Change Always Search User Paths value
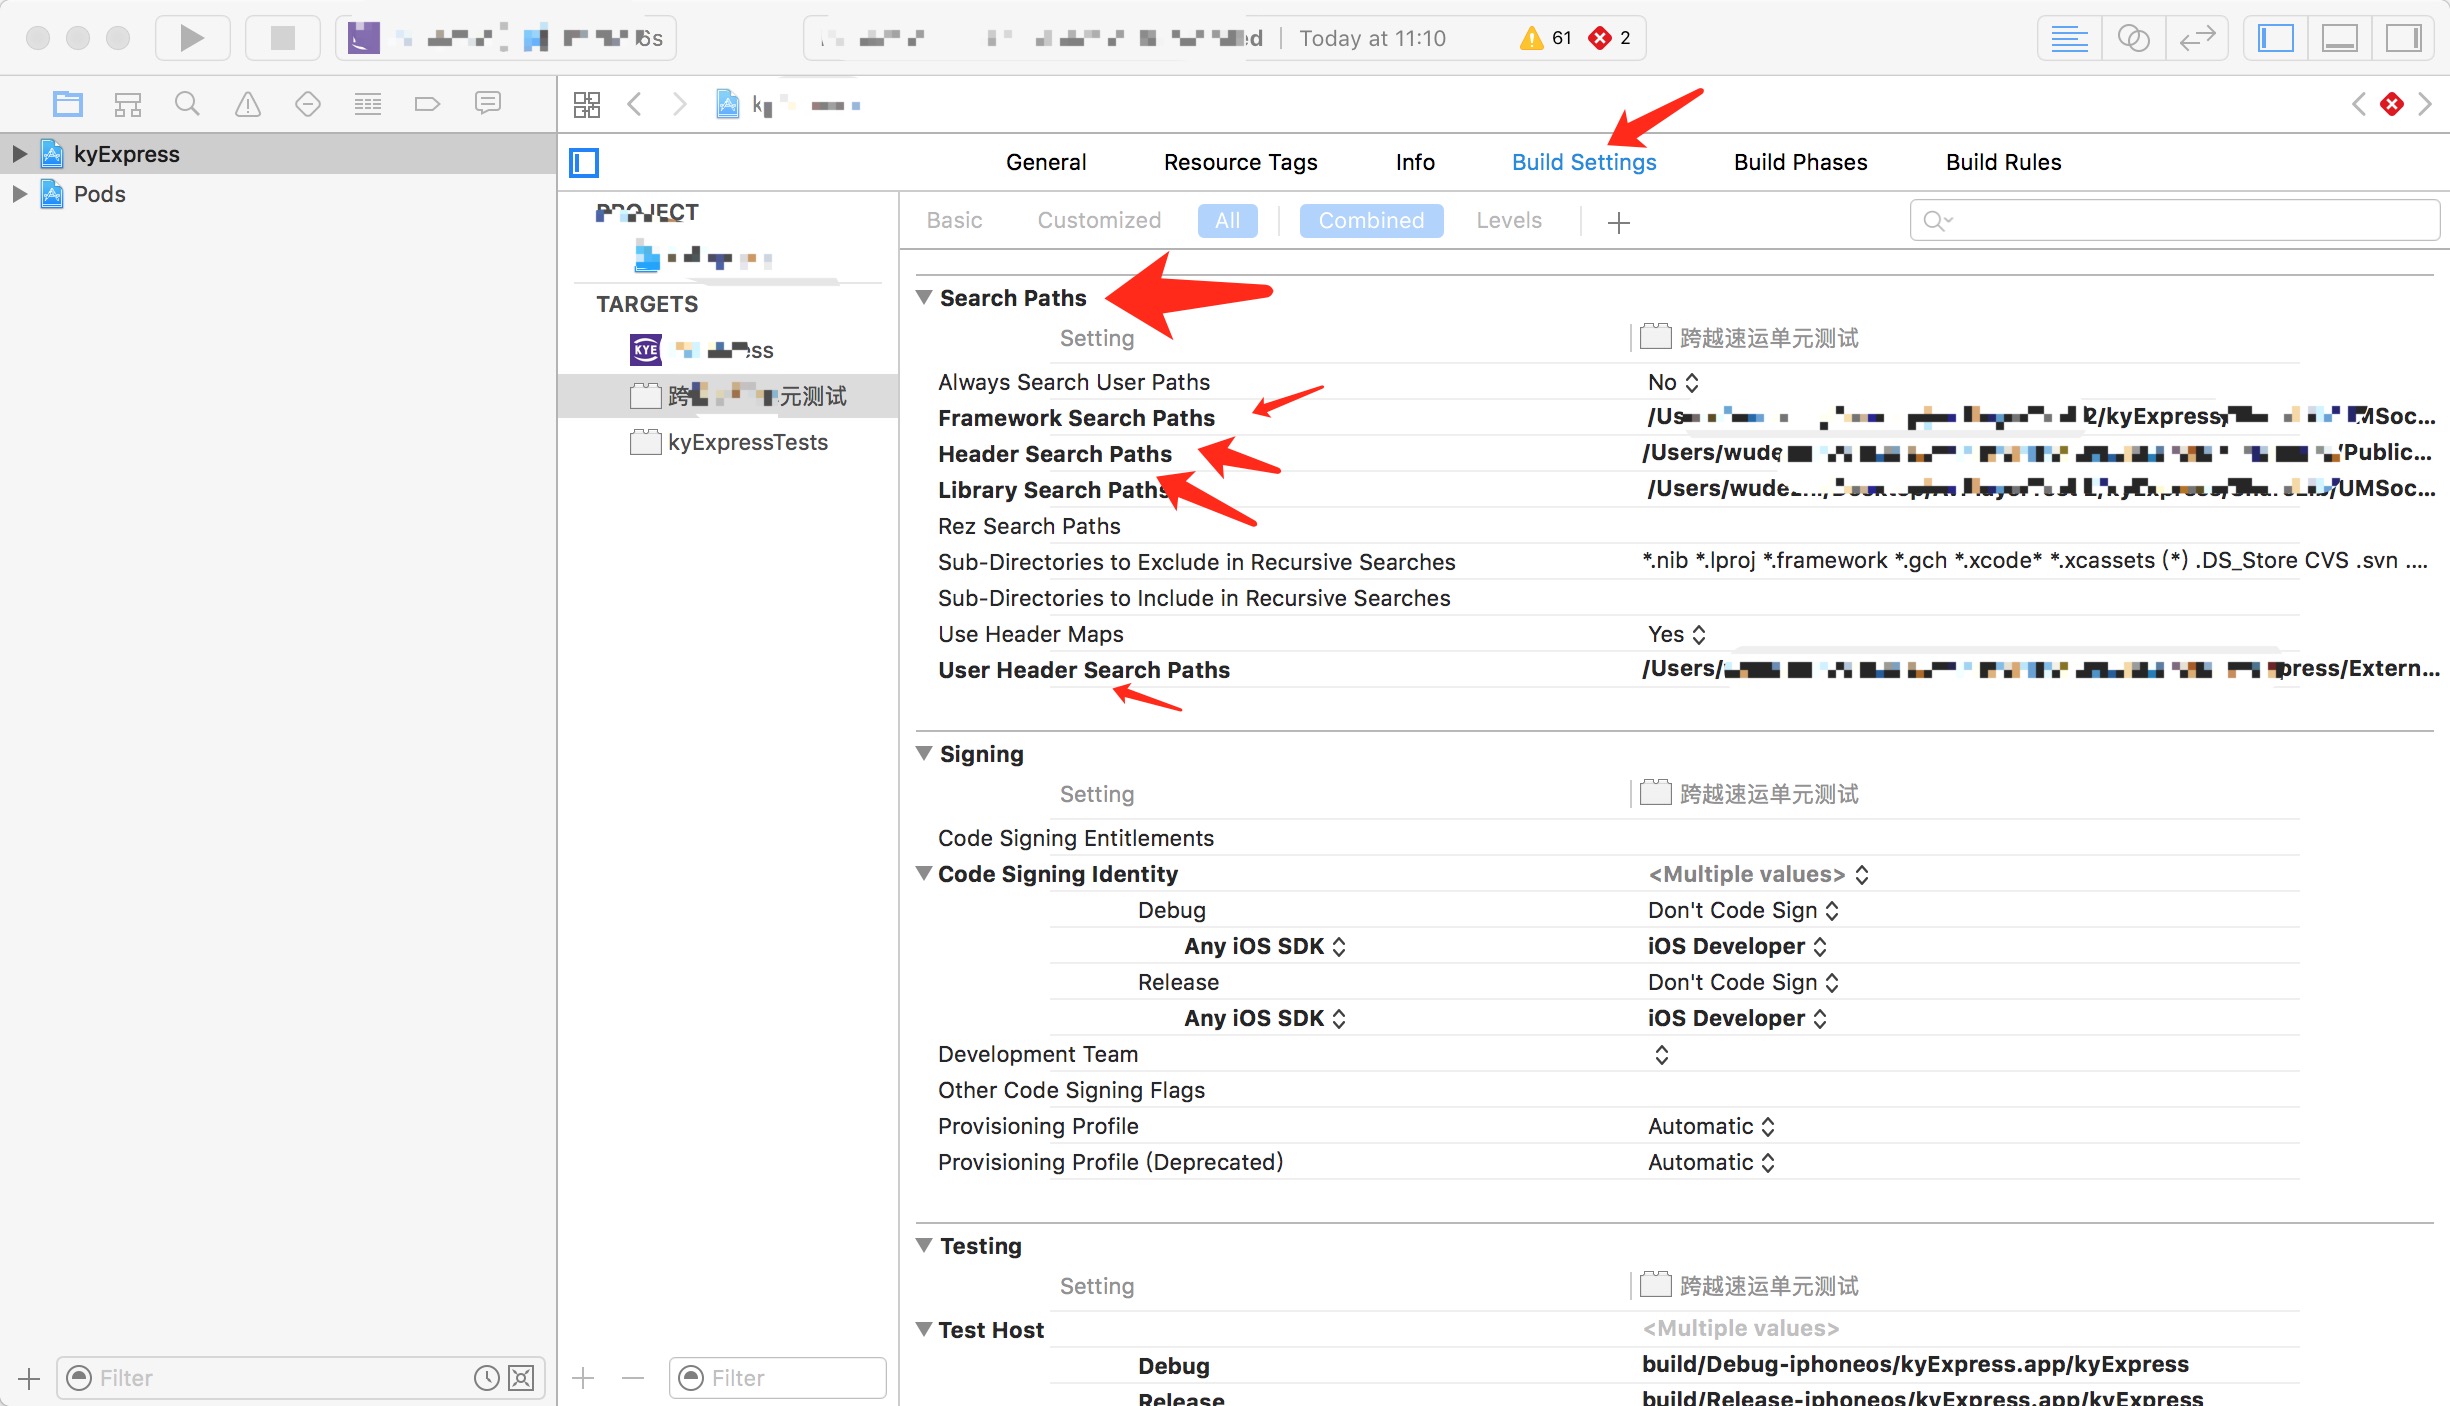 click(x=1673, y=382)
